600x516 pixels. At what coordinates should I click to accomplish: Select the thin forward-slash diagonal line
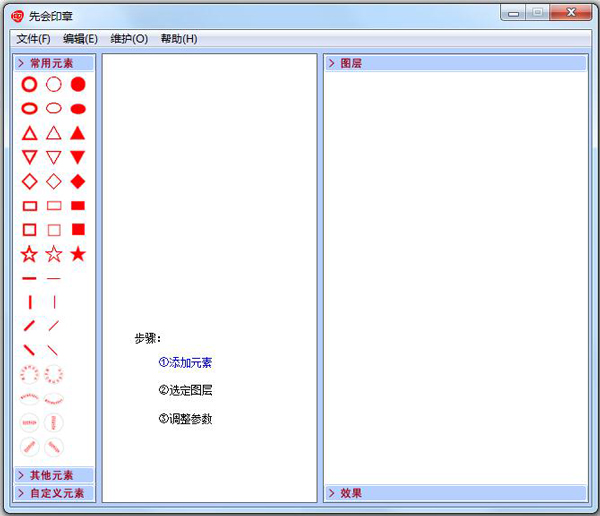[54, 326]
